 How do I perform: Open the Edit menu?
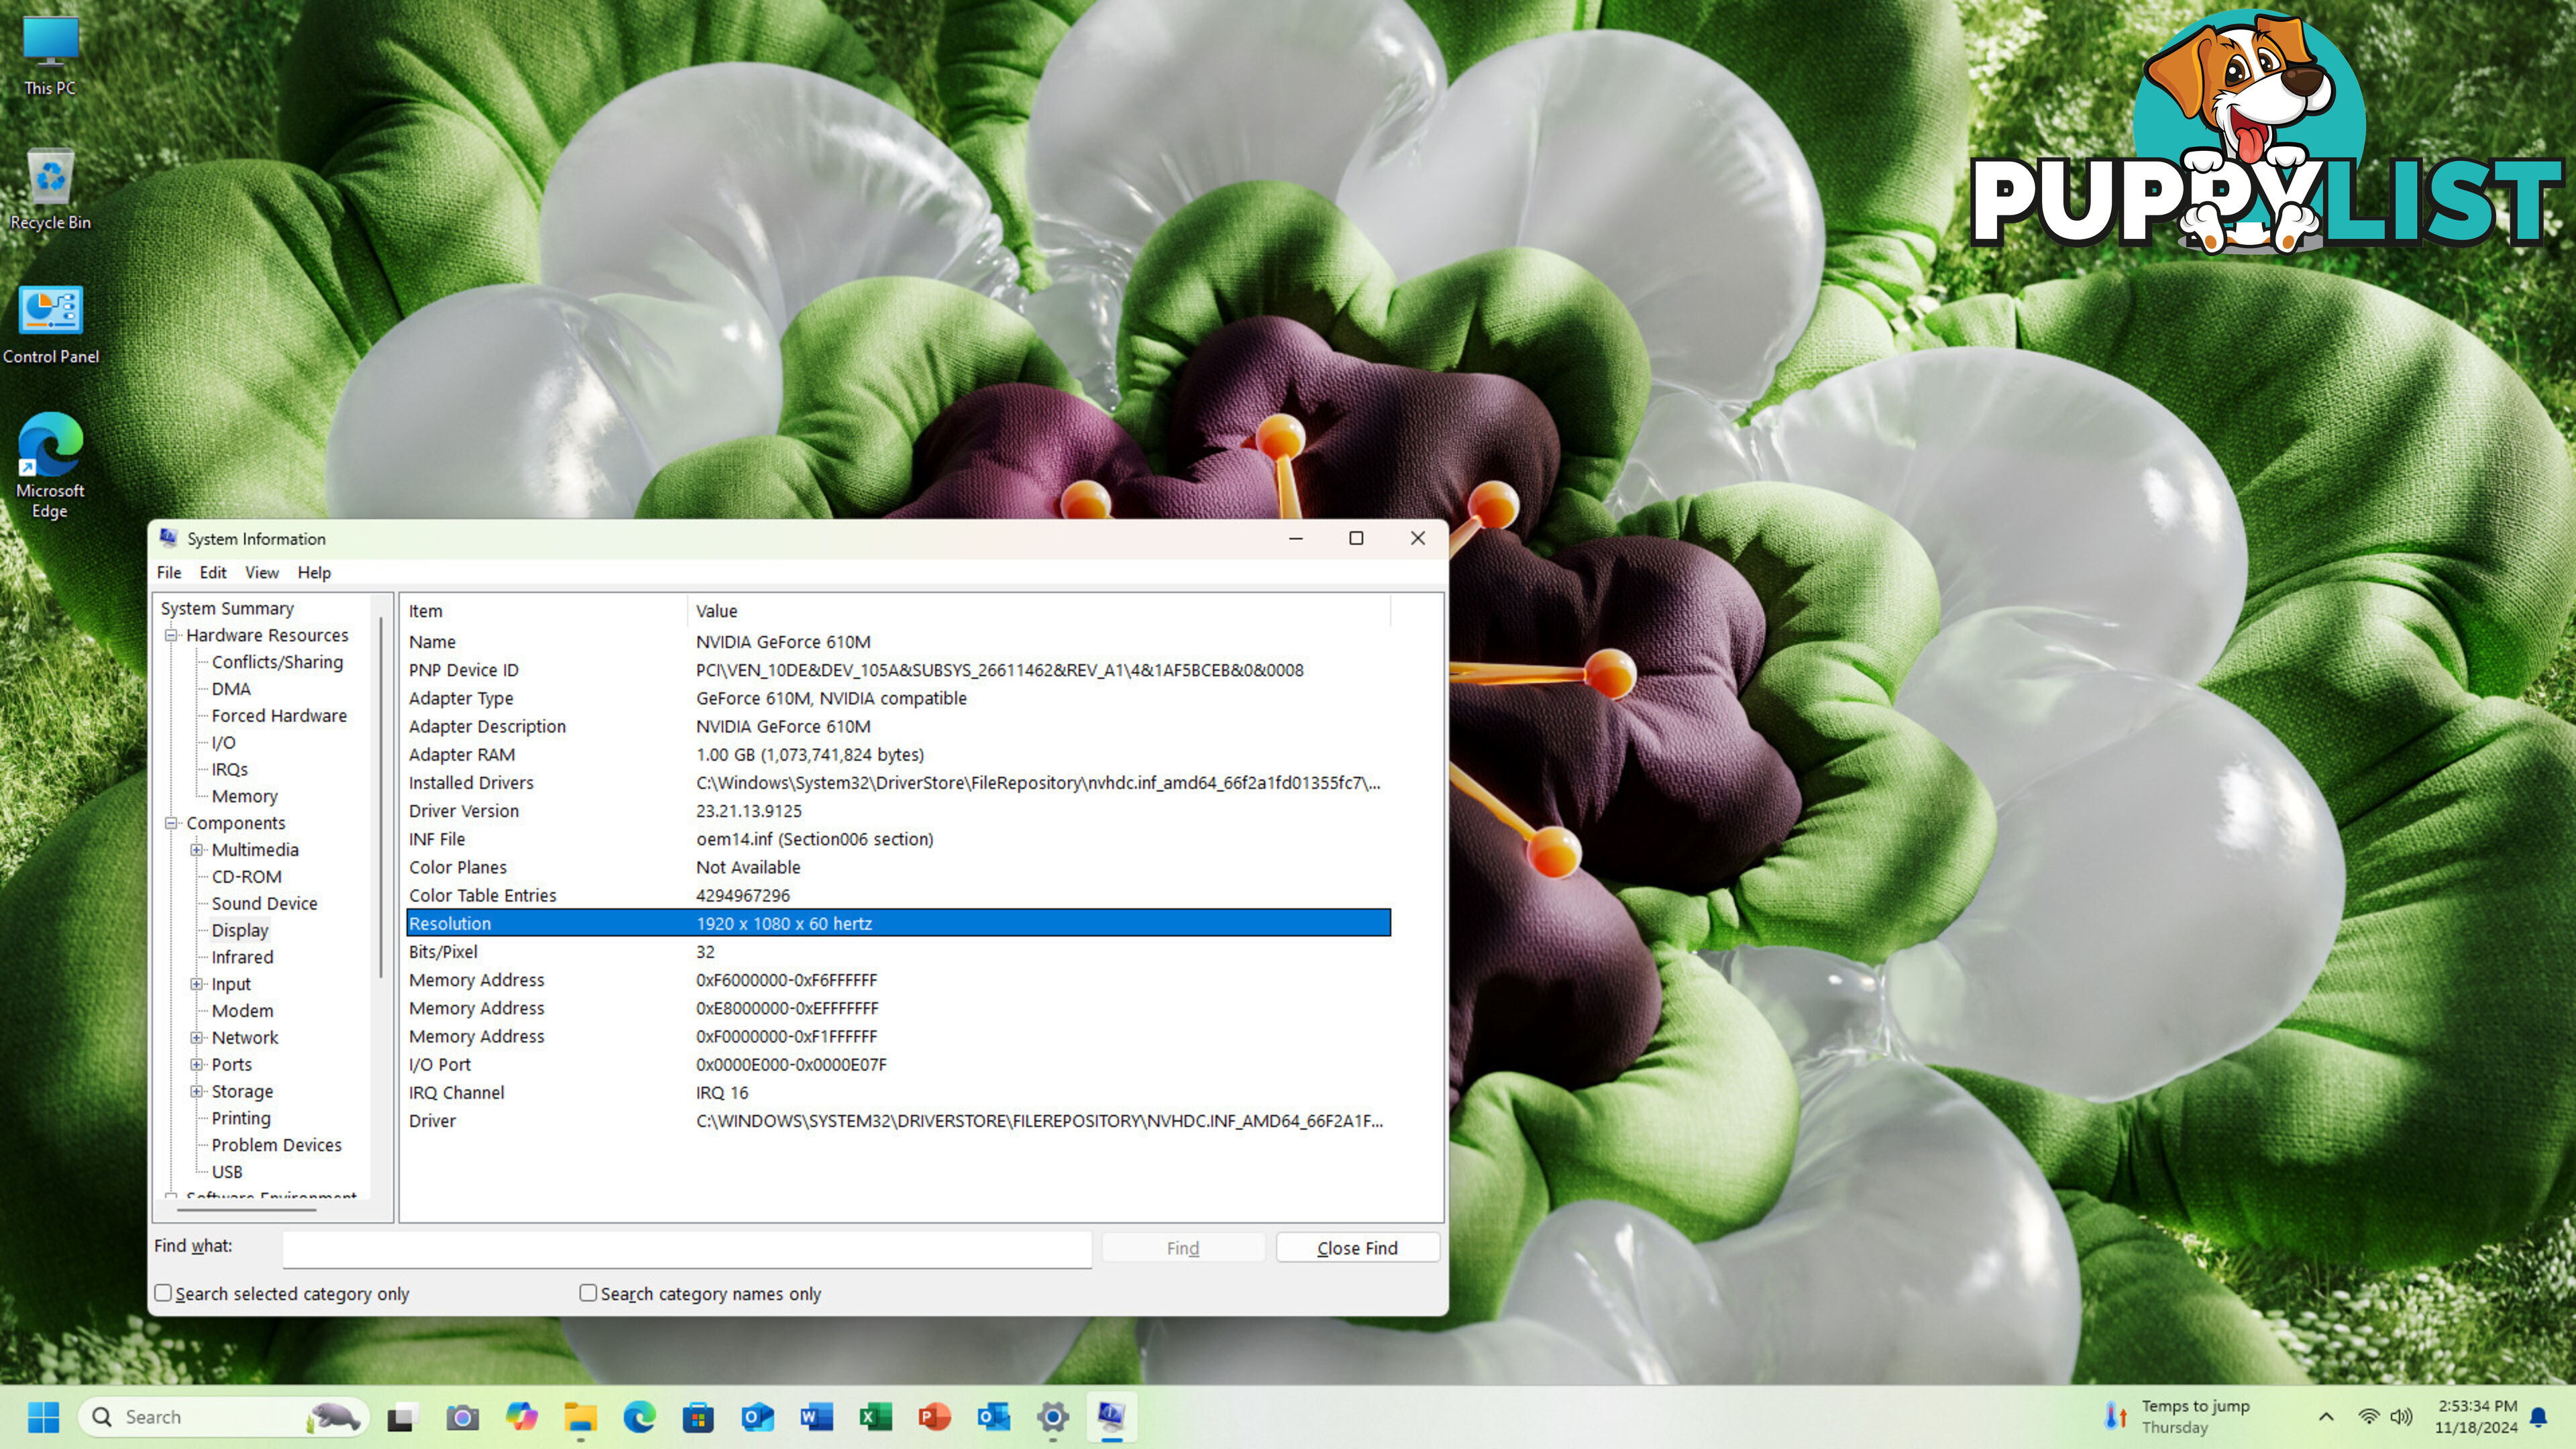(x=213, y=572)
